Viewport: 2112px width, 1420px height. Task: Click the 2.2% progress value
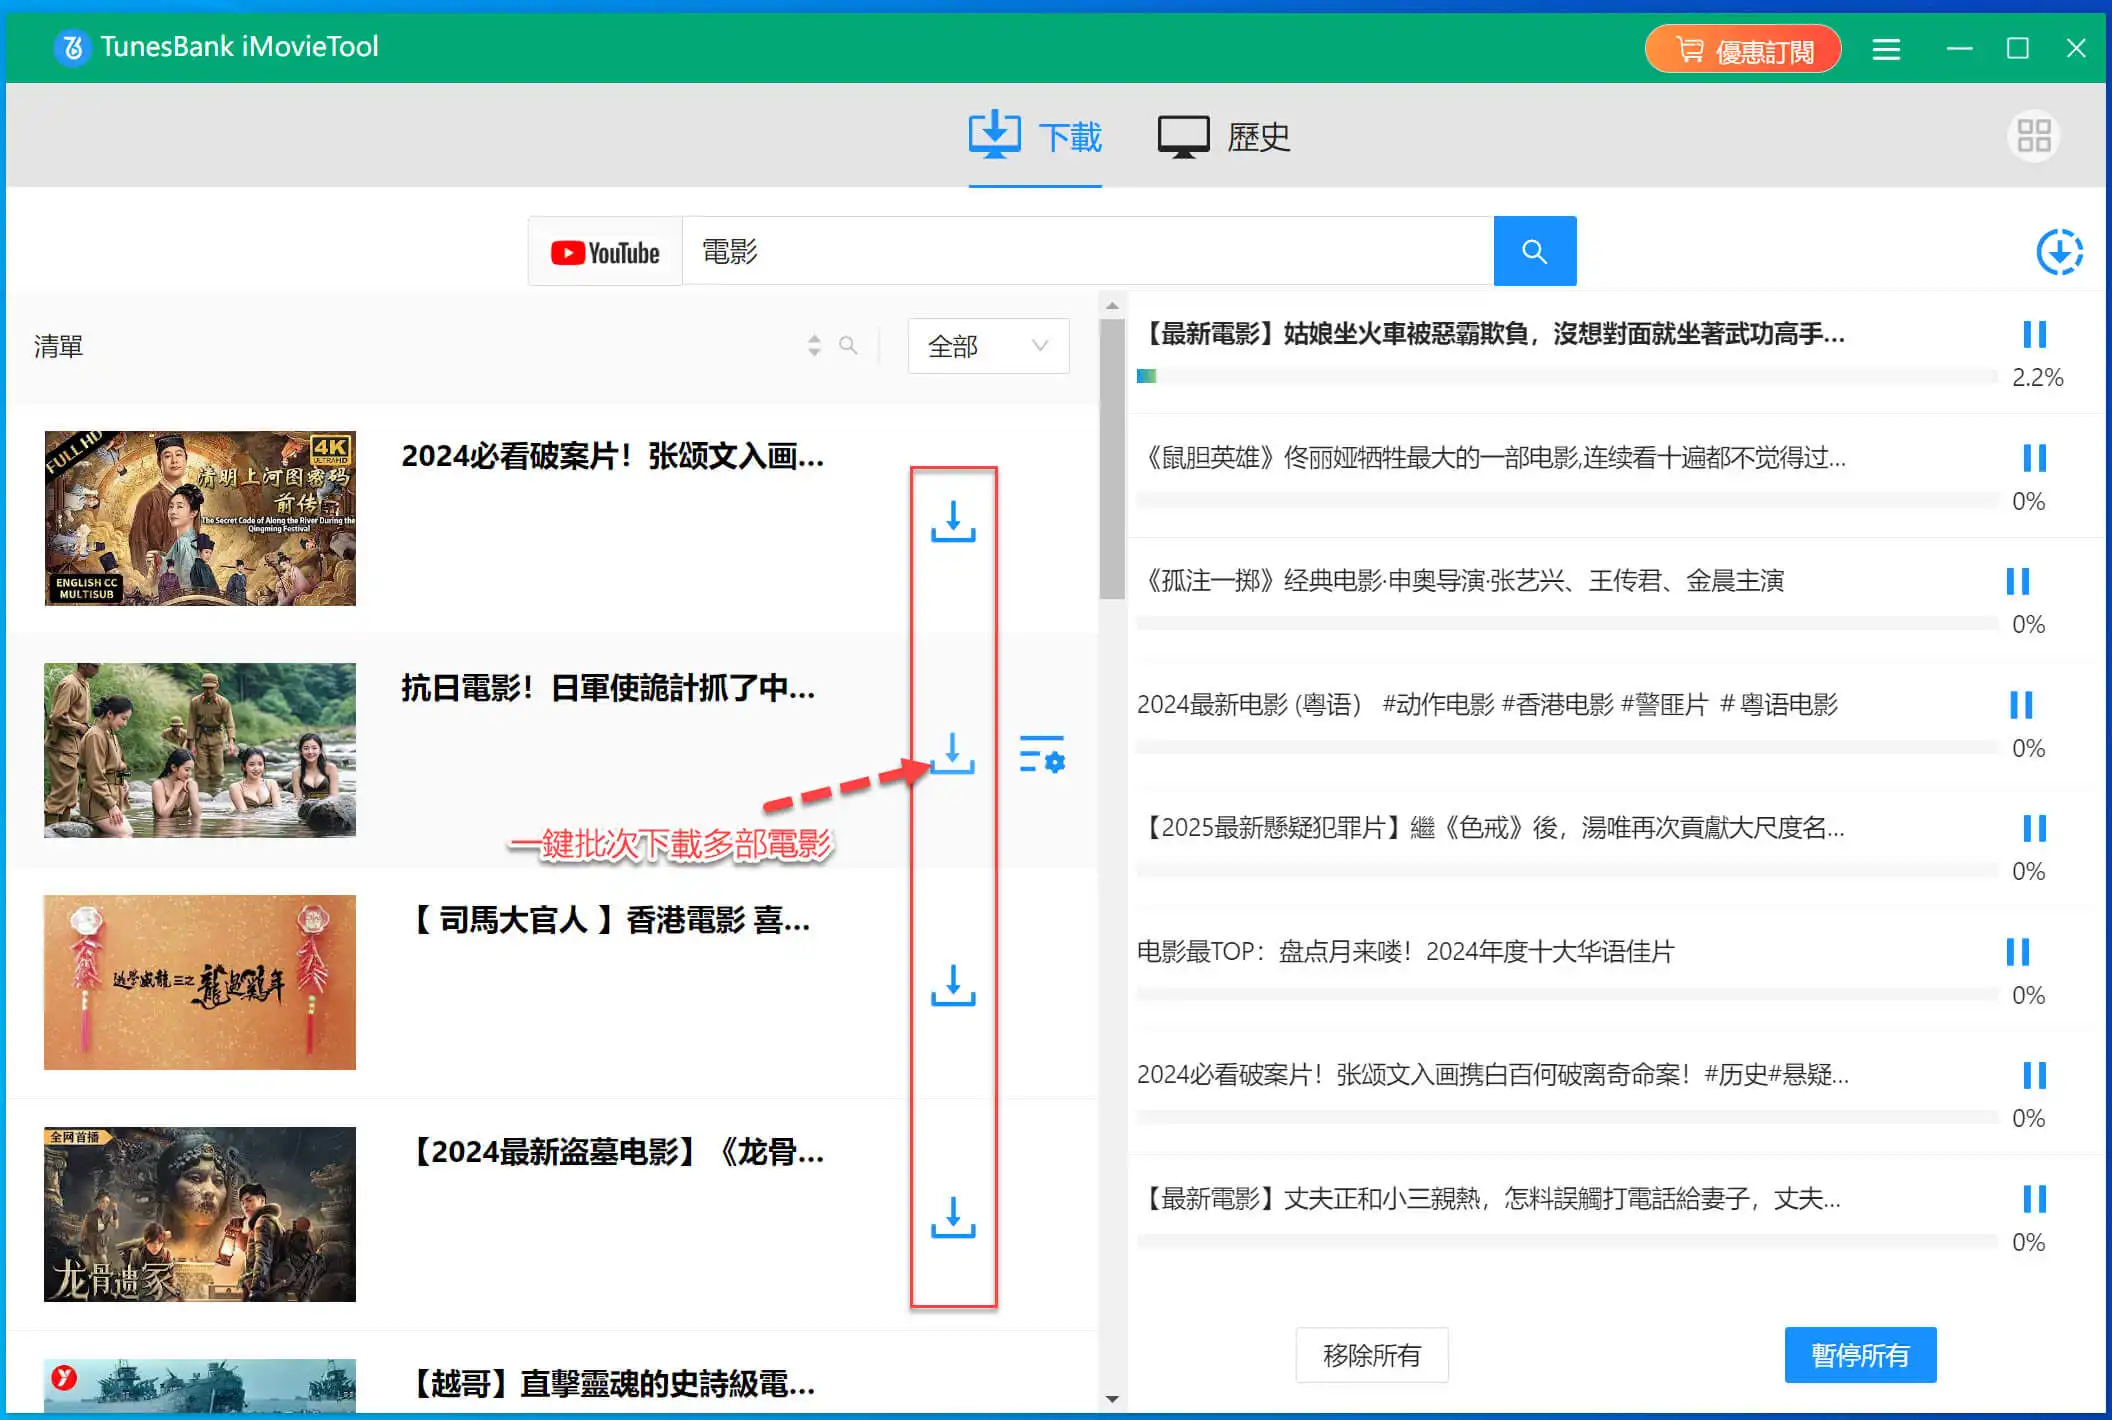tap(2037, 378)
